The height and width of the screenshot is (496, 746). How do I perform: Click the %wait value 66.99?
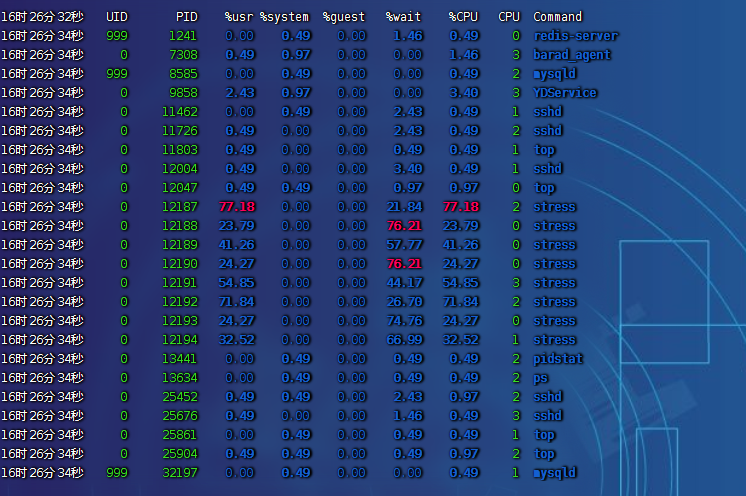(405, 340)
